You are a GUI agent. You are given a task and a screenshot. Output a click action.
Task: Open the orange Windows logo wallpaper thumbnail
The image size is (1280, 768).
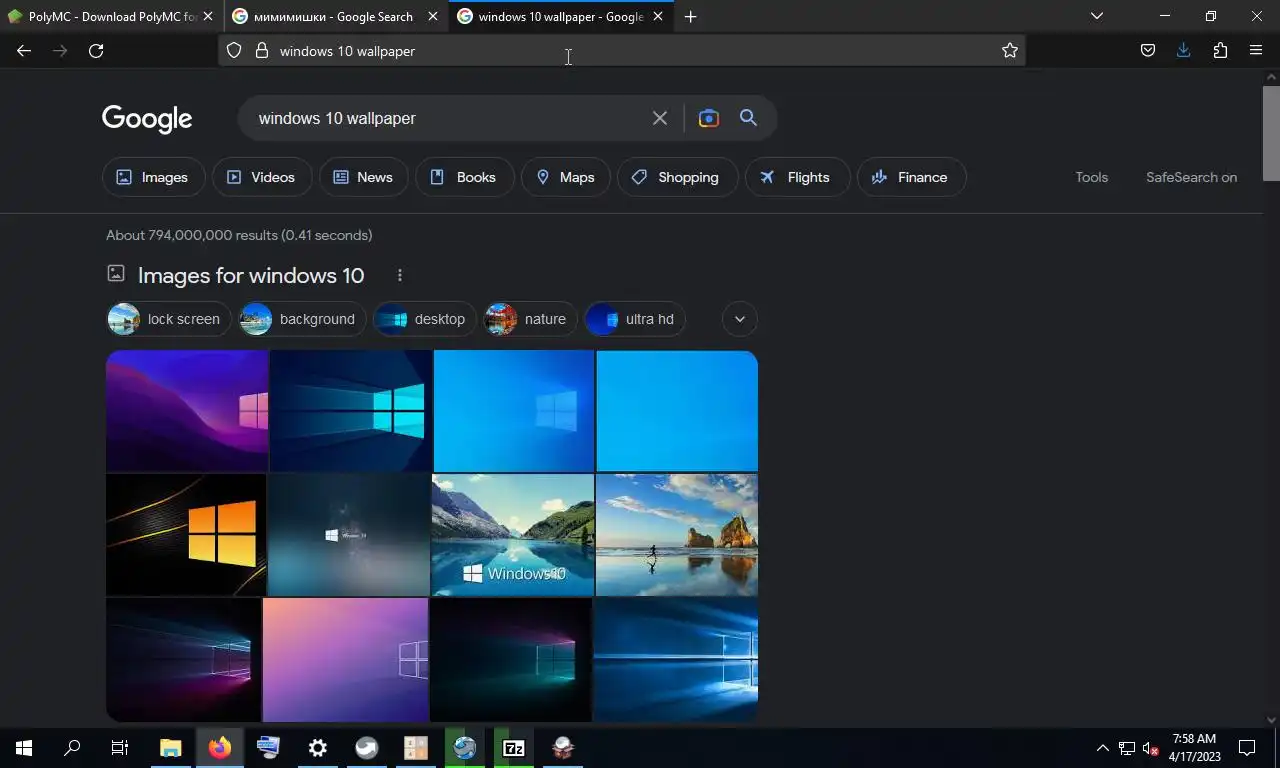point(186,534)
